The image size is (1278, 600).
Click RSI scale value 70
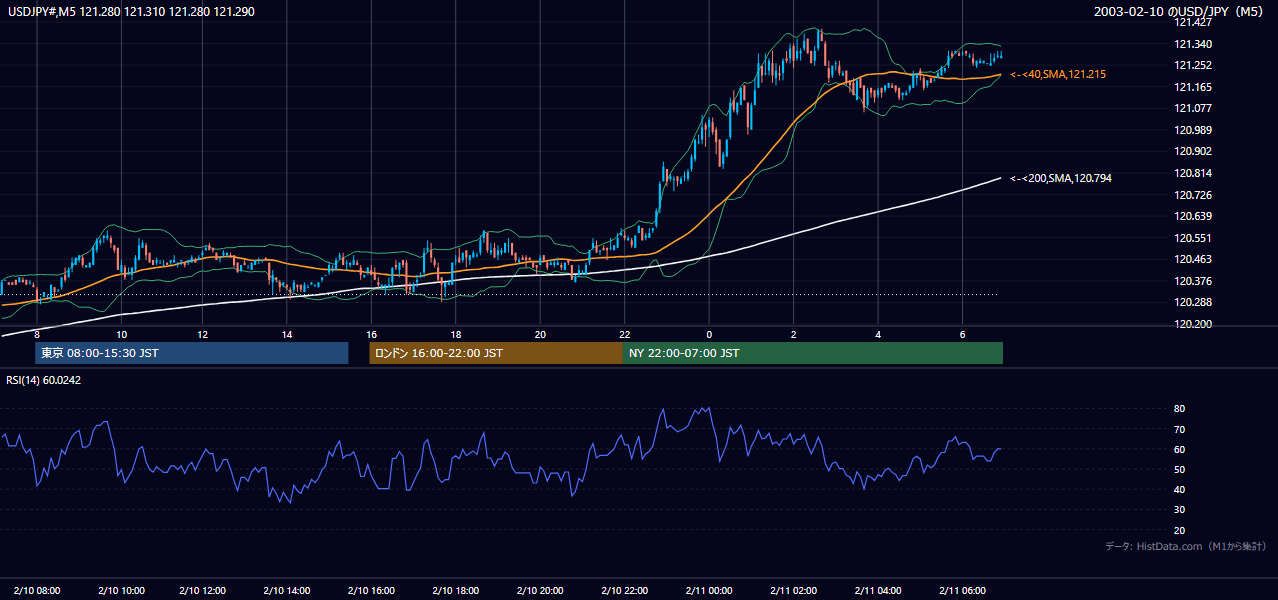pos(1179,429)
